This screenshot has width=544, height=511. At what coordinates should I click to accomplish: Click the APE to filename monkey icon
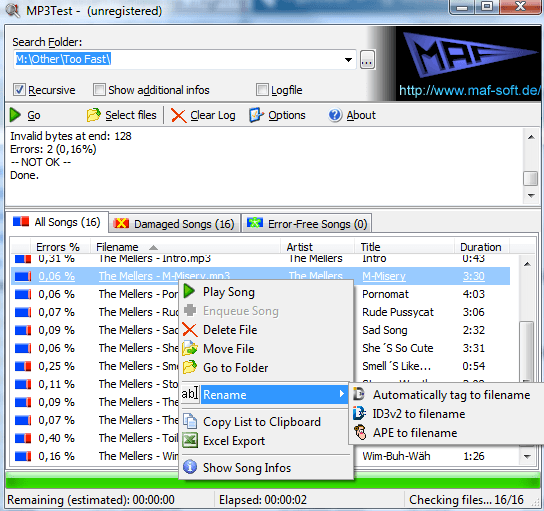coord(360,432)
